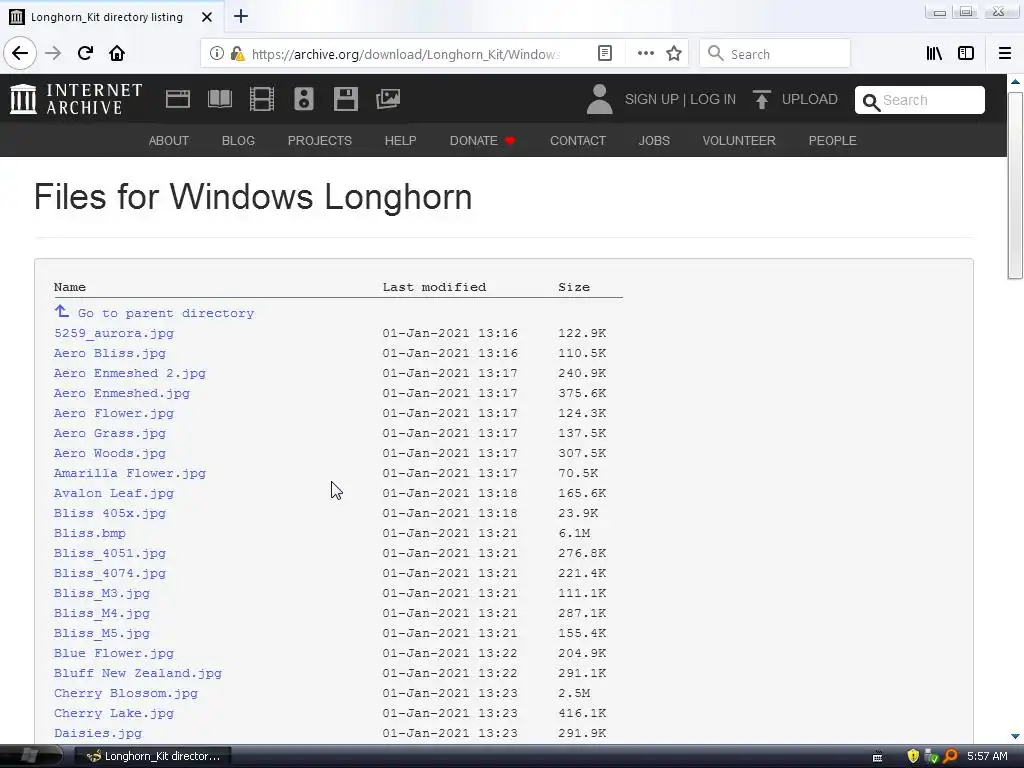This screenshot has width=1024, height=768.
Task: Open the PEOPLE menu item
Action: pos(833,140)
